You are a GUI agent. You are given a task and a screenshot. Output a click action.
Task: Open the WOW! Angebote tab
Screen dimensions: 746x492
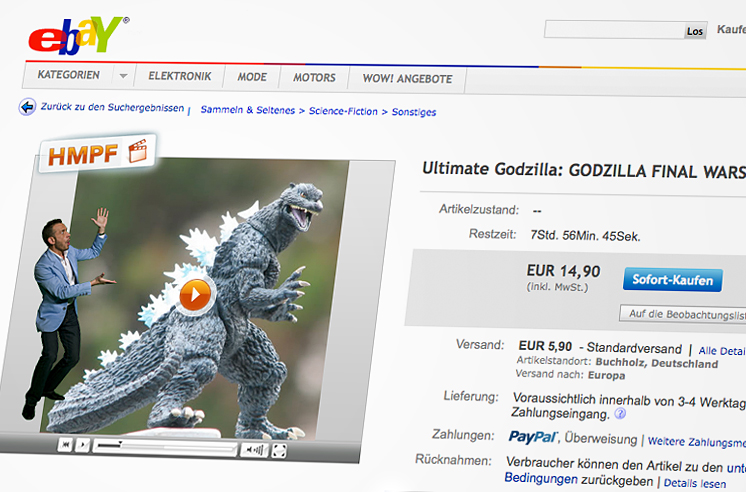click(407, 79)
